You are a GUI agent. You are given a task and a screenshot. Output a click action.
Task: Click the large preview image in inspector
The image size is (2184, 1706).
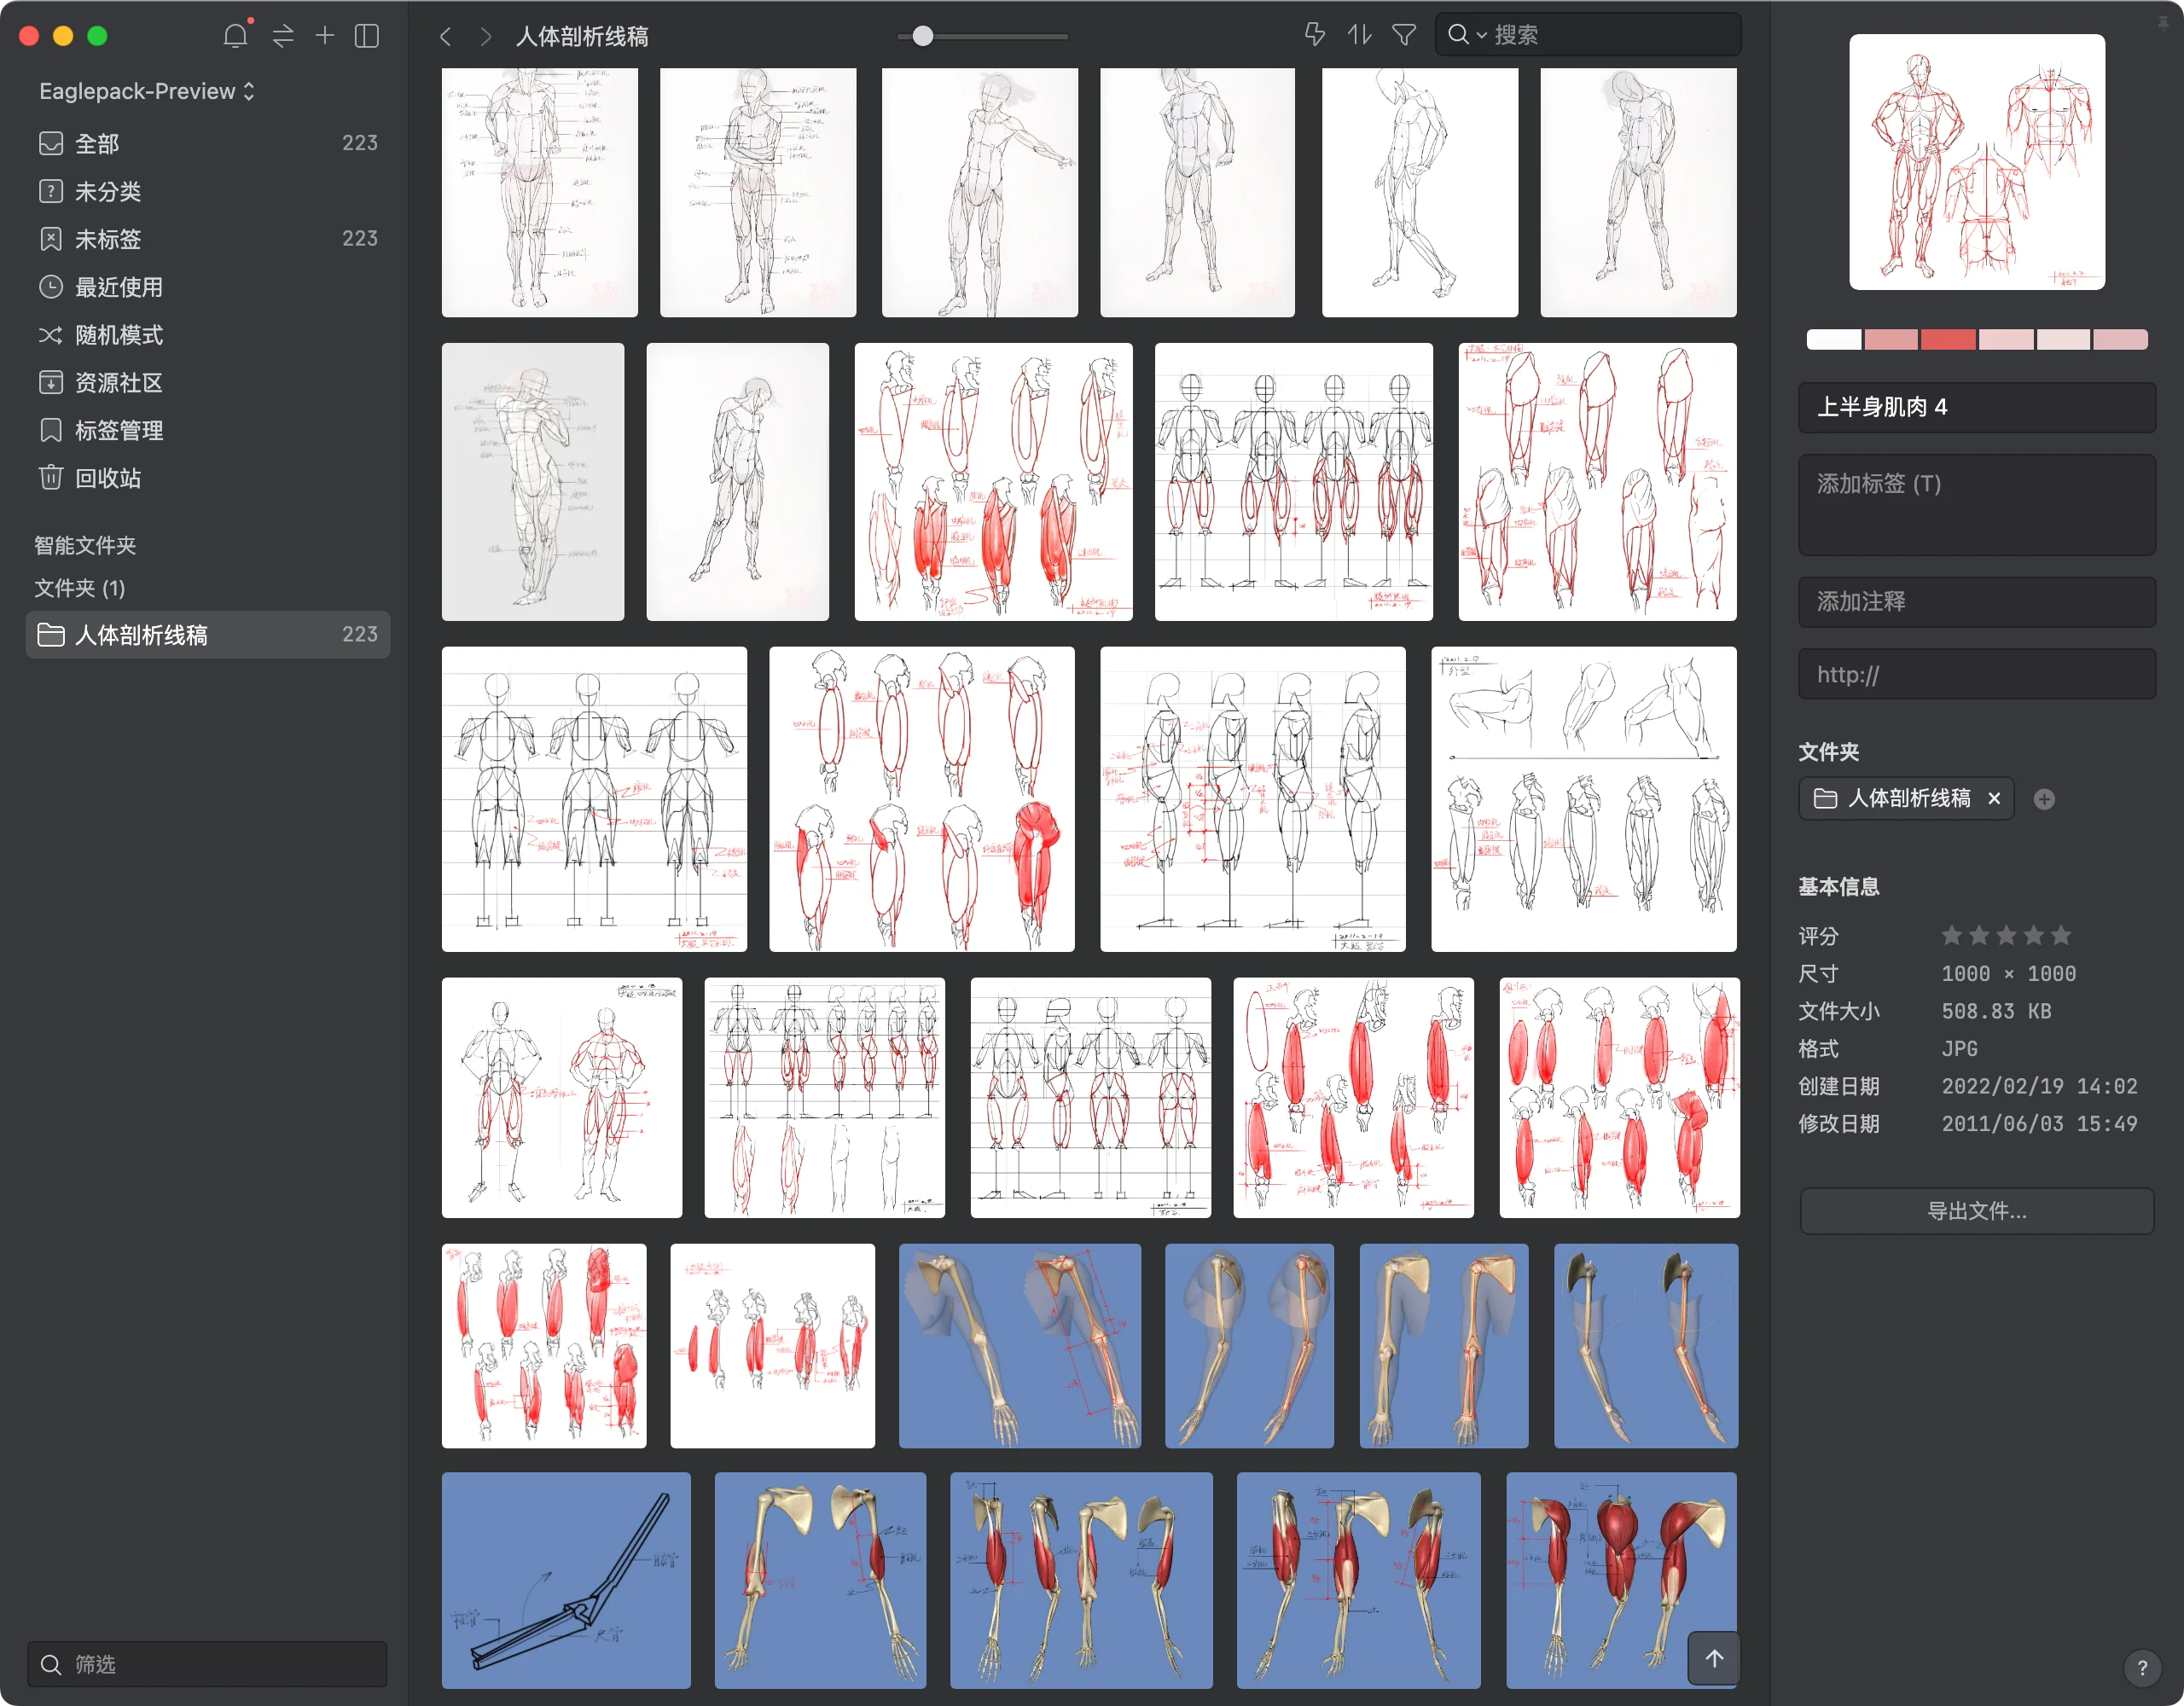click(x=1977, y=162)
